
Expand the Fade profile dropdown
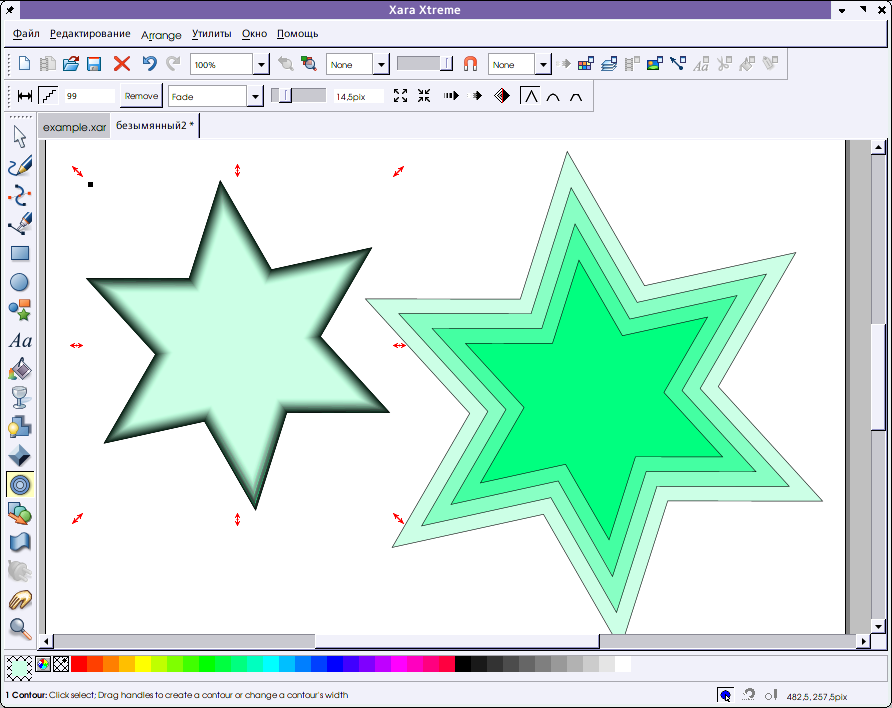[255, 97]
